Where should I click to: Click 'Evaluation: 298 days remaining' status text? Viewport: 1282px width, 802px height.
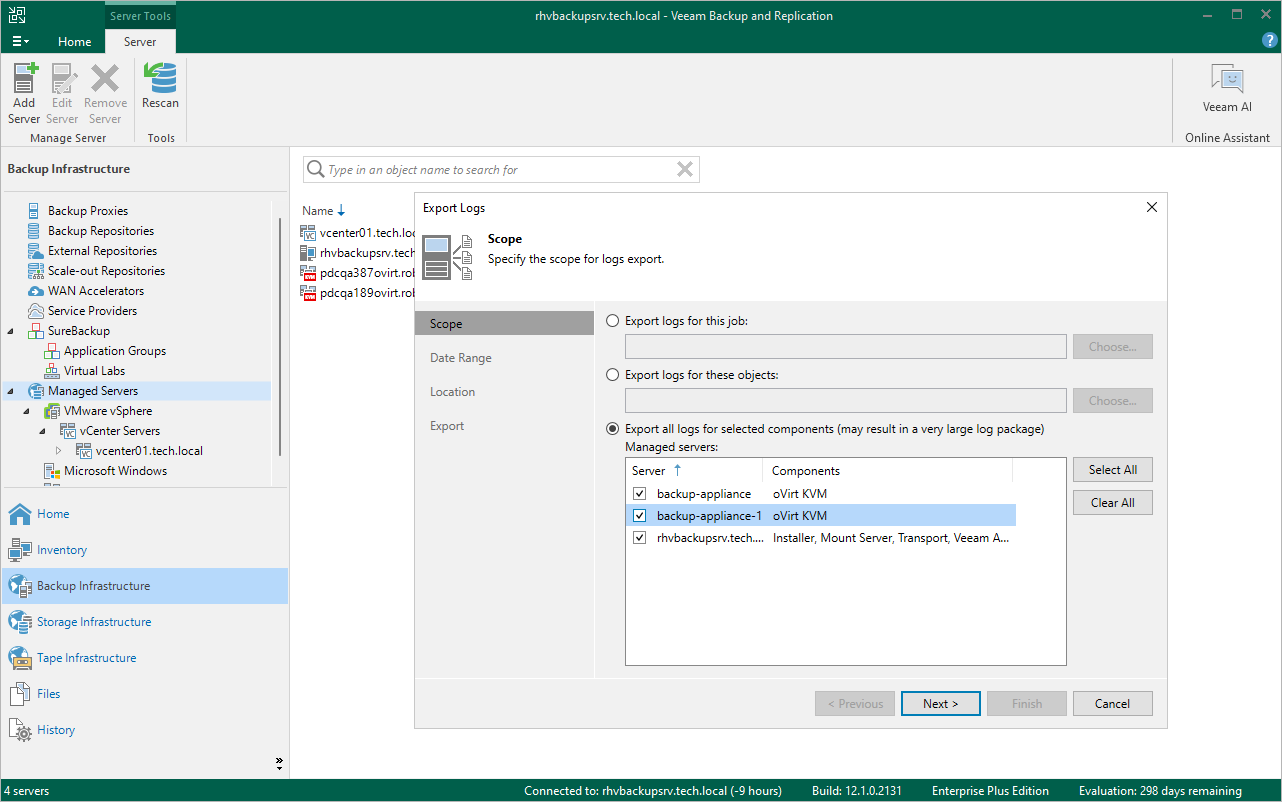1160,791
